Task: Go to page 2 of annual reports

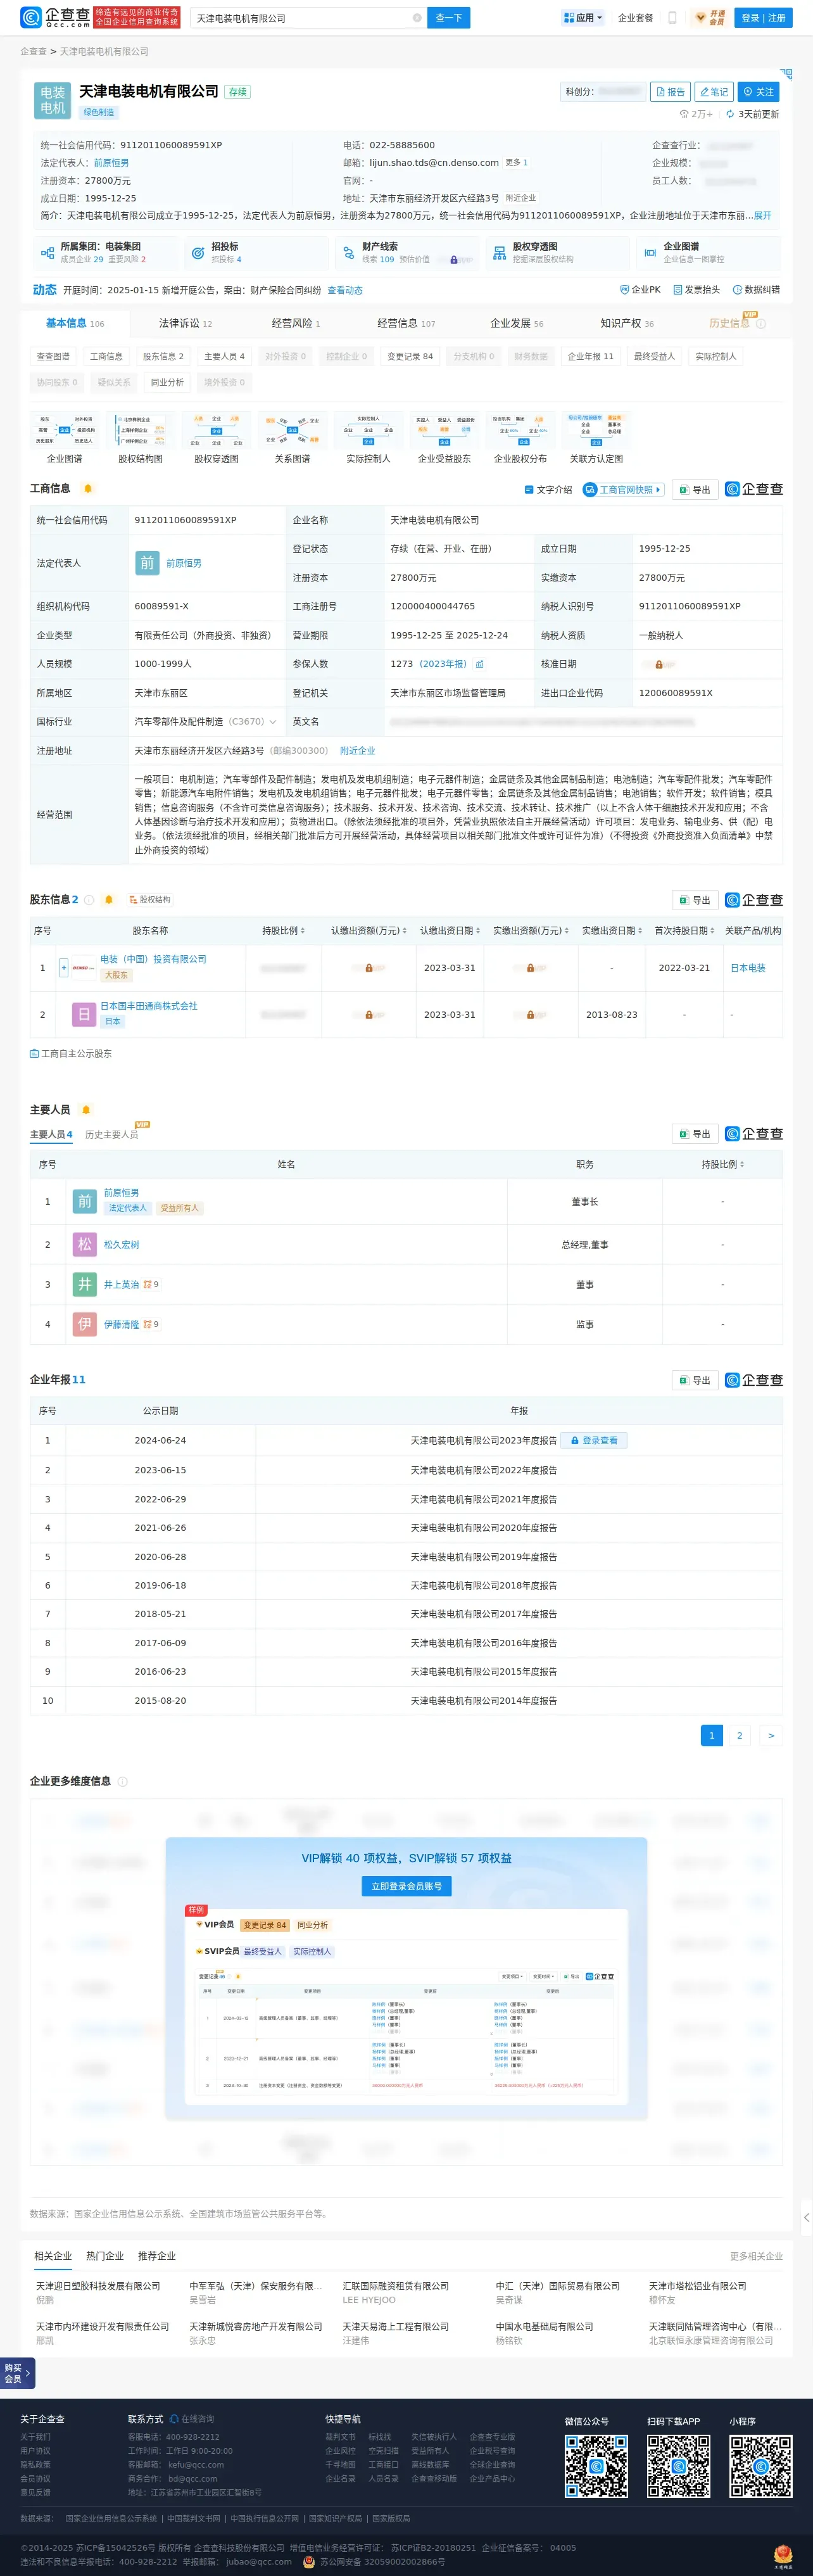Action: pyautogui.click(x=740, y=1736)
